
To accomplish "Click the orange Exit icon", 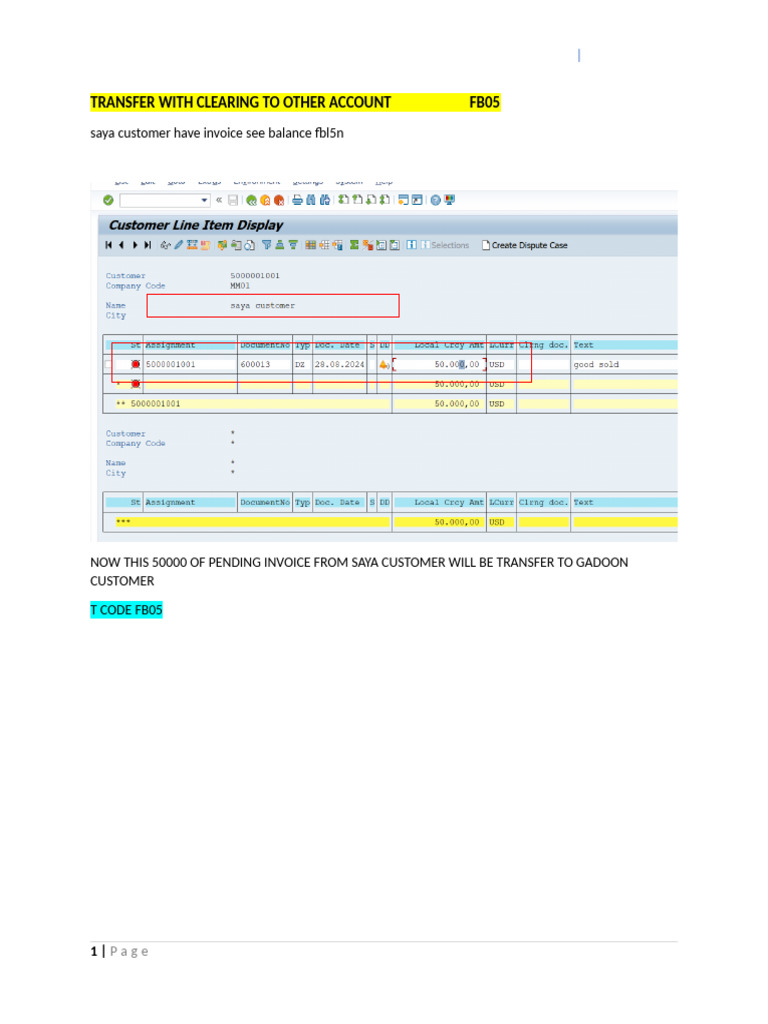I will 265,200.
